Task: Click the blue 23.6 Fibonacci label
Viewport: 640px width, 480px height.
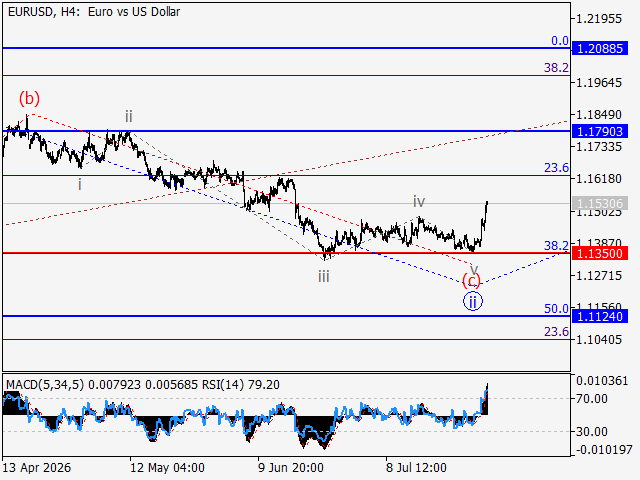Action: [x=556, y=168]
